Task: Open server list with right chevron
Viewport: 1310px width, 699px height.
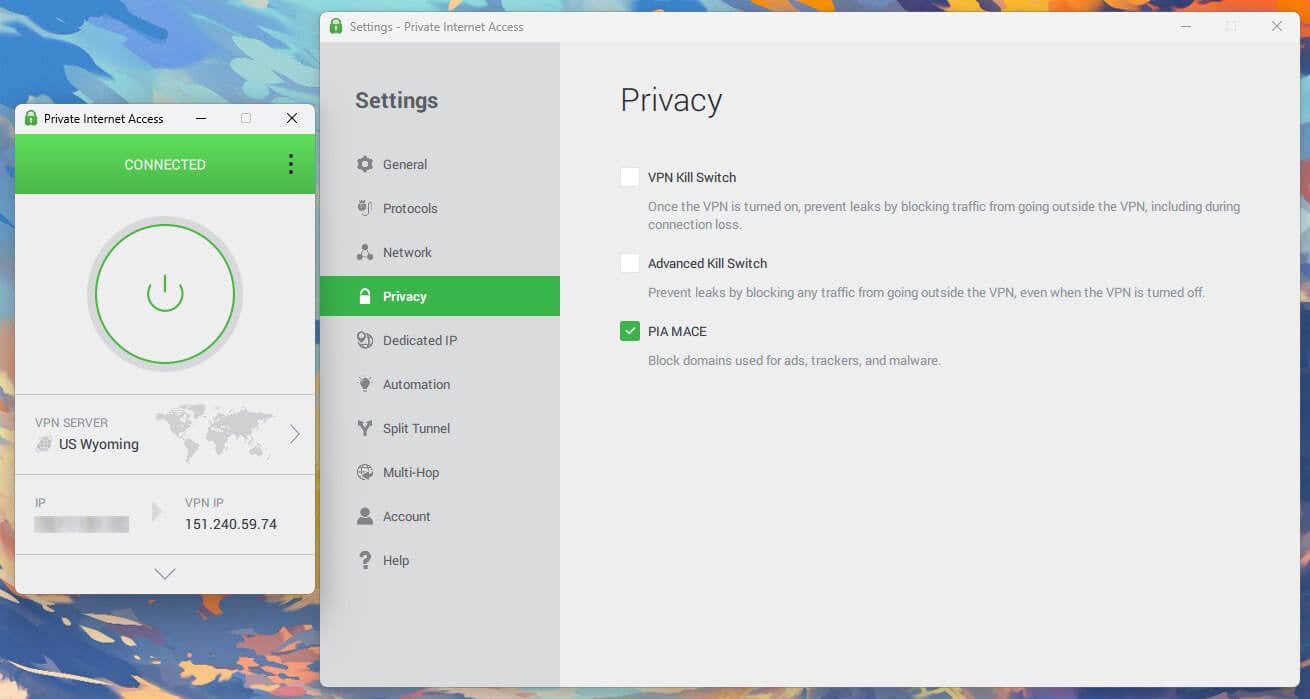Action: coord(295,434)
